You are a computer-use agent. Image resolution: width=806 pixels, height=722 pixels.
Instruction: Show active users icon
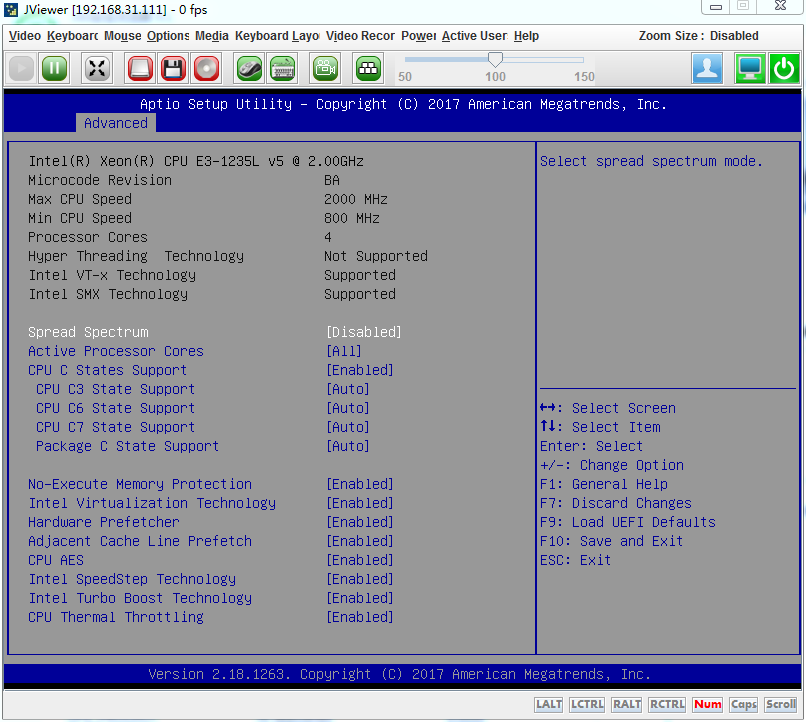tap(708, 69)
